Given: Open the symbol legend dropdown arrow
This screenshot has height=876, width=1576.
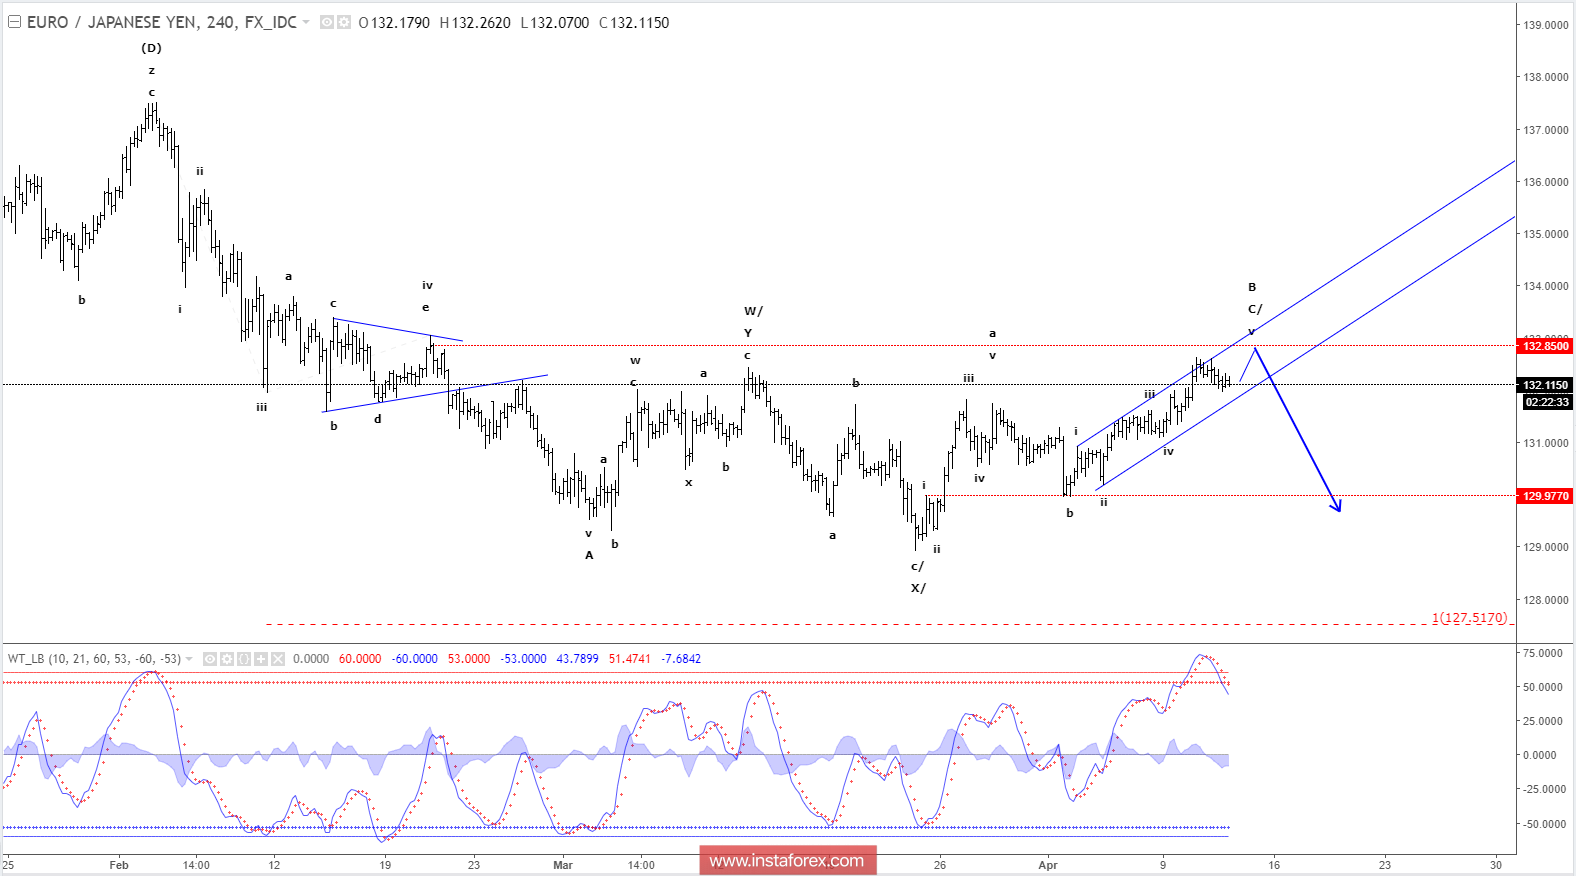Looking at the screenshot, I should click(x=306, y=22).
